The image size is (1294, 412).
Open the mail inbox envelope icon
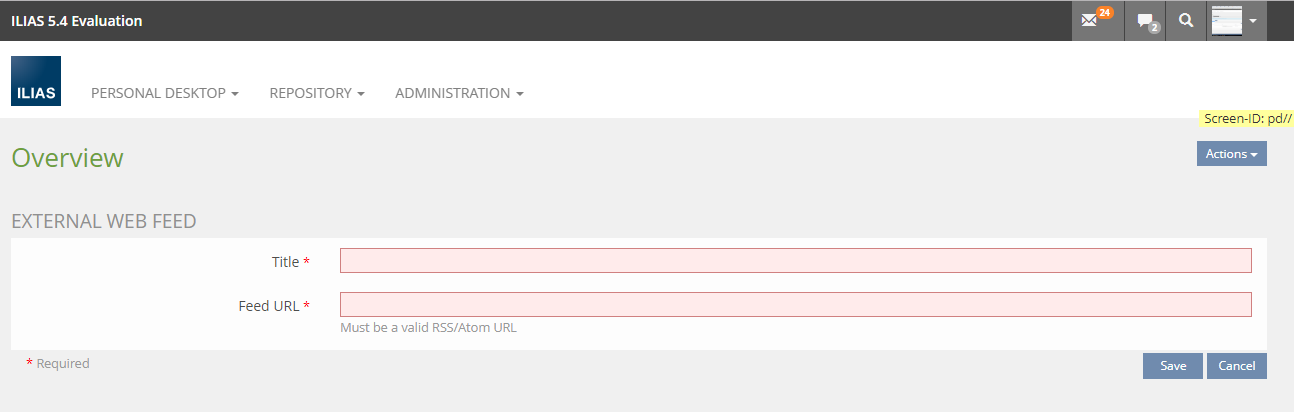(1097, 20)
